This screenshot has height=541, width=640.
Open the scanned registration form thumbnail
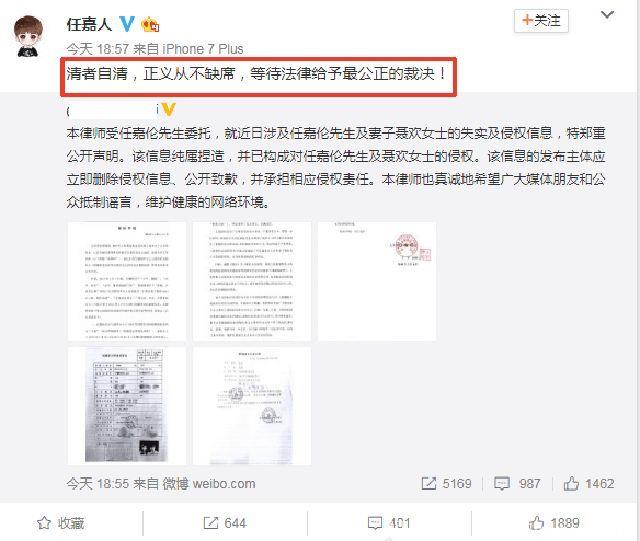tap(127, 406)
